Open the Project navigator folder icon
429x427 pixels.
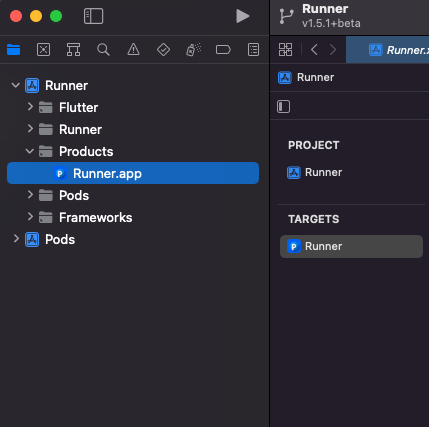tap(14, 50)
